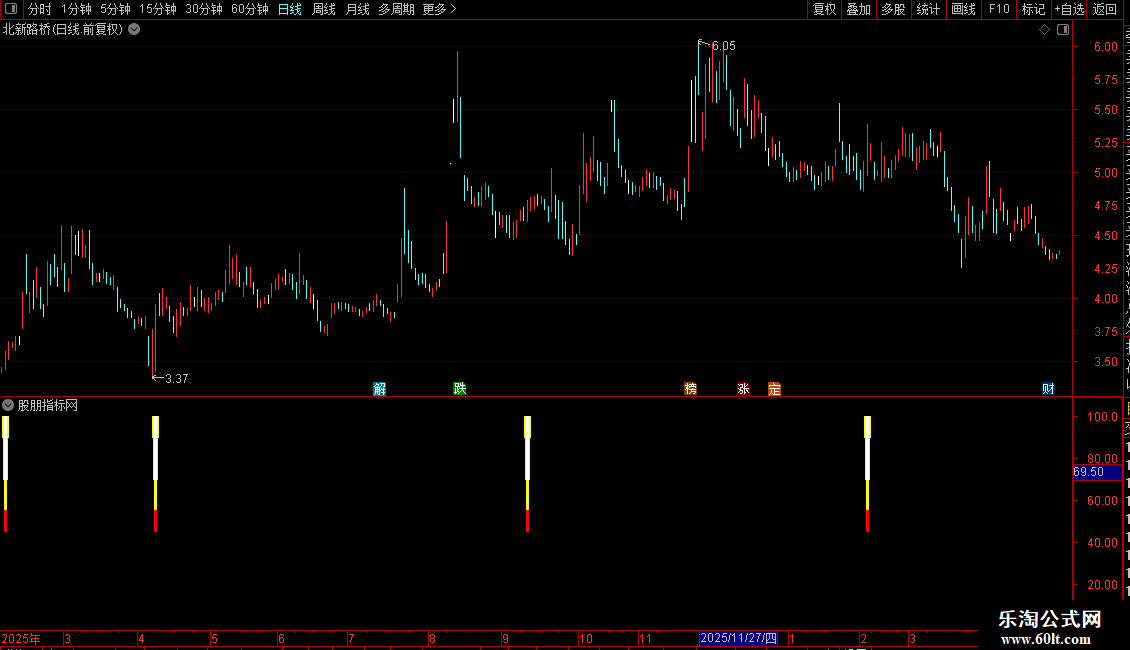Click the 财 event marker icon
Image resolution: width=1130 pixels, height=650 pixels.
tap(1049, 389)
